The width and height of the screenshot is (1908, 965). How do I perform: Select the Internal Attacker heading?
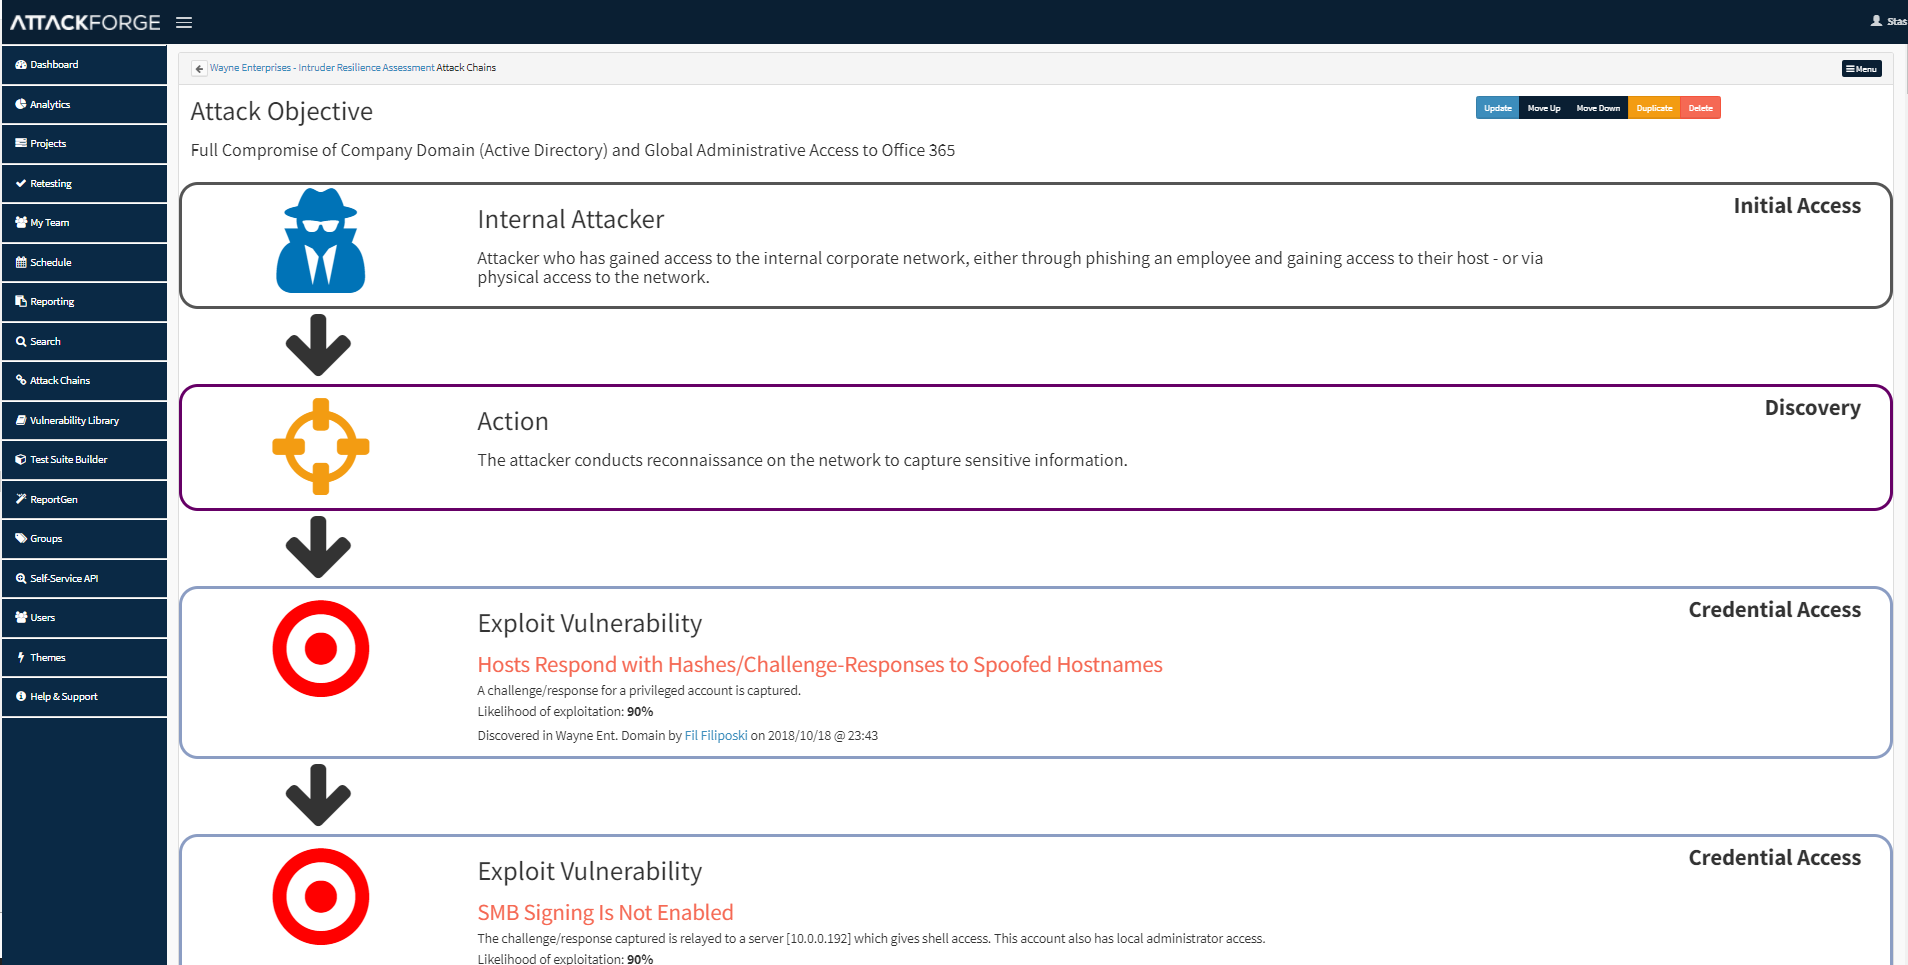click(x=570, y=220)
